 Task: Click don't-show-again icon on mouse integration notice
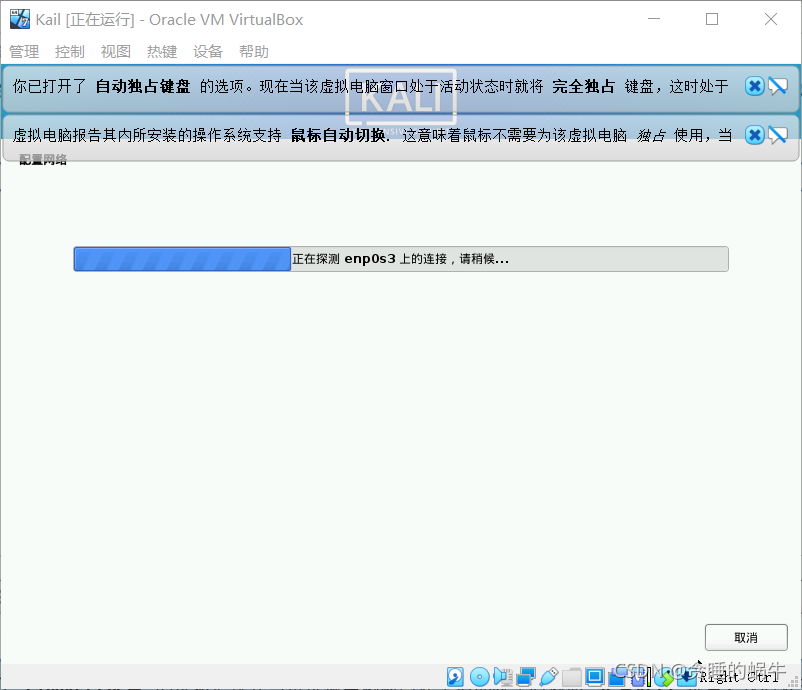point(778,135)
